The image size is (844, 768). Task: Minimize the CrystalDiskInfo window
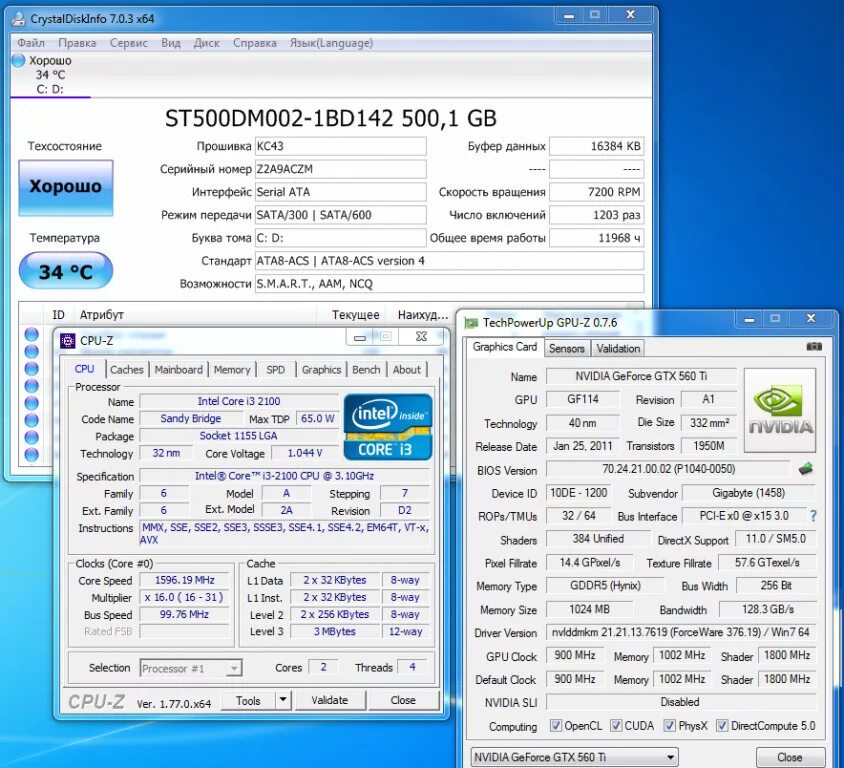click(568, 16)
